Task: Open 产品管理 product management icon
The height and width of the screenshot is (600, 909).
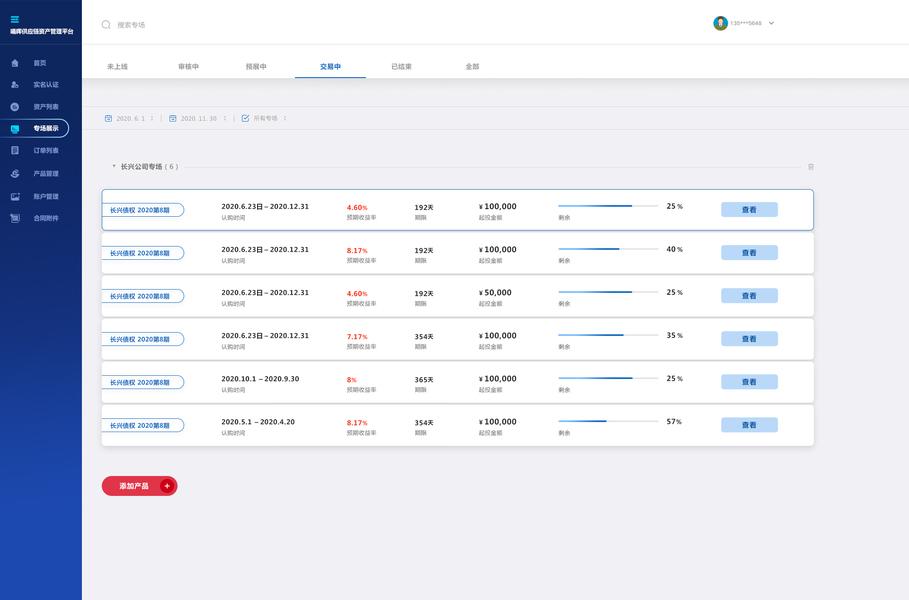Action: coord(15,173)
